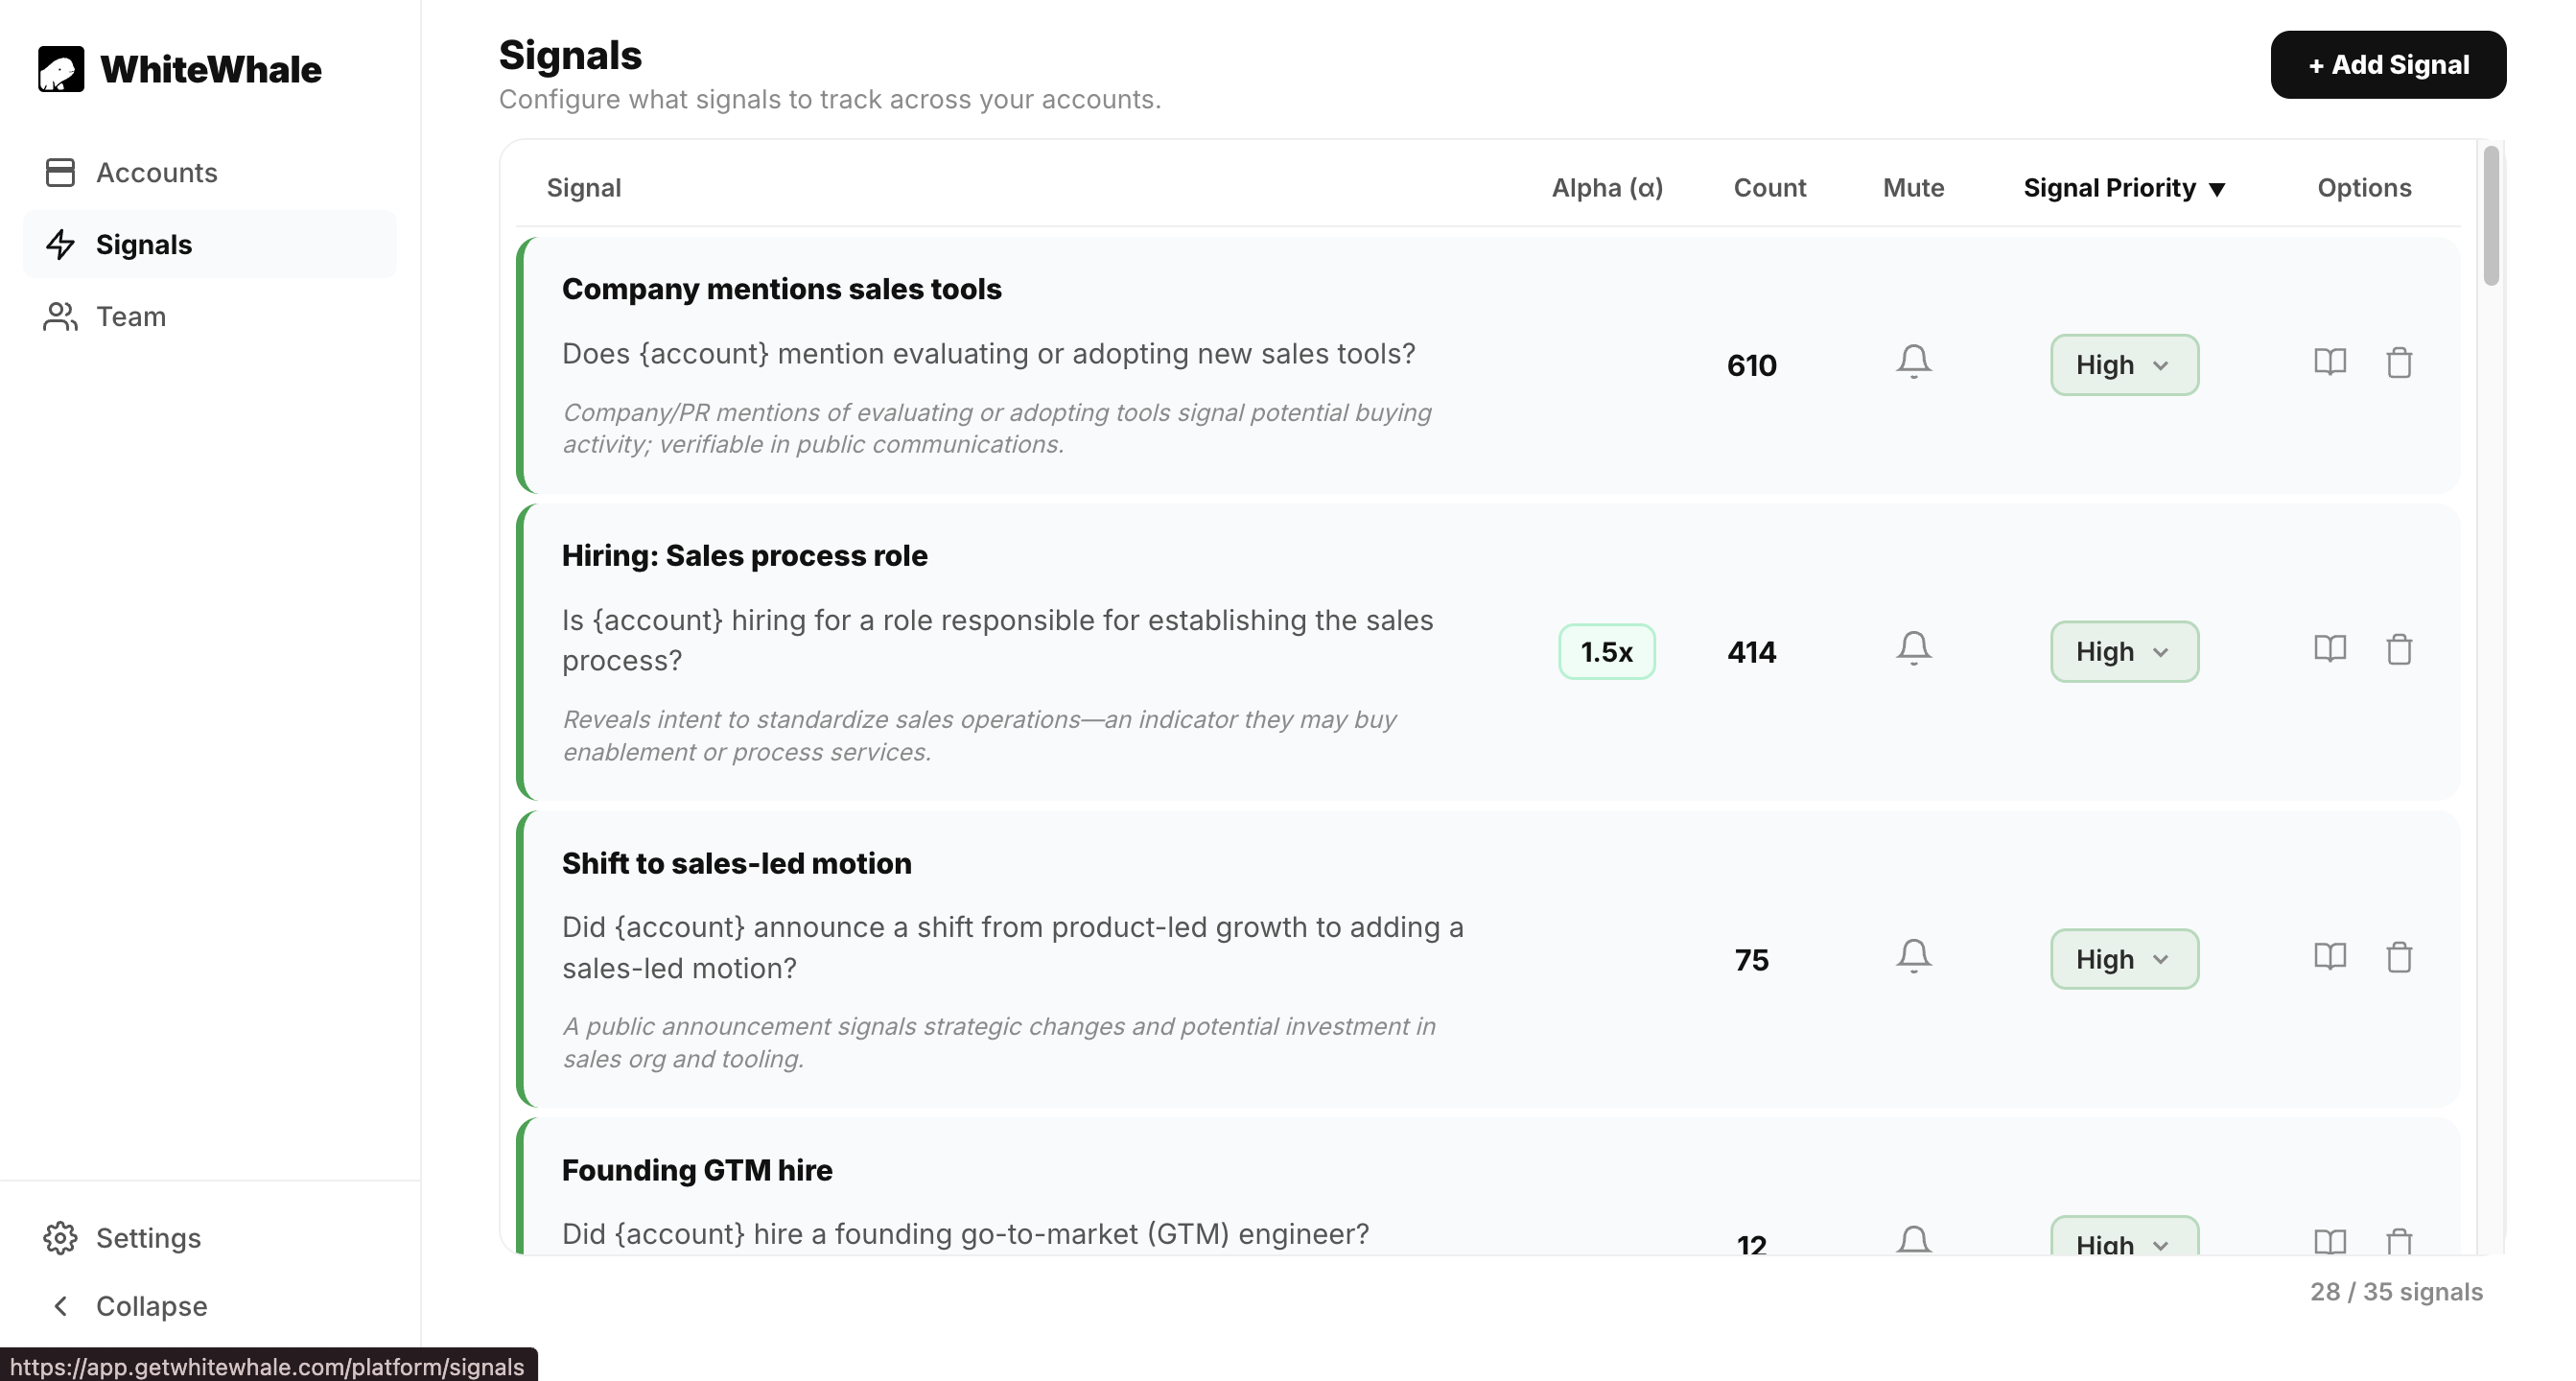Click the Signal column header
This screenshot has height=1381, width=2576.
[x=584, y=188]
